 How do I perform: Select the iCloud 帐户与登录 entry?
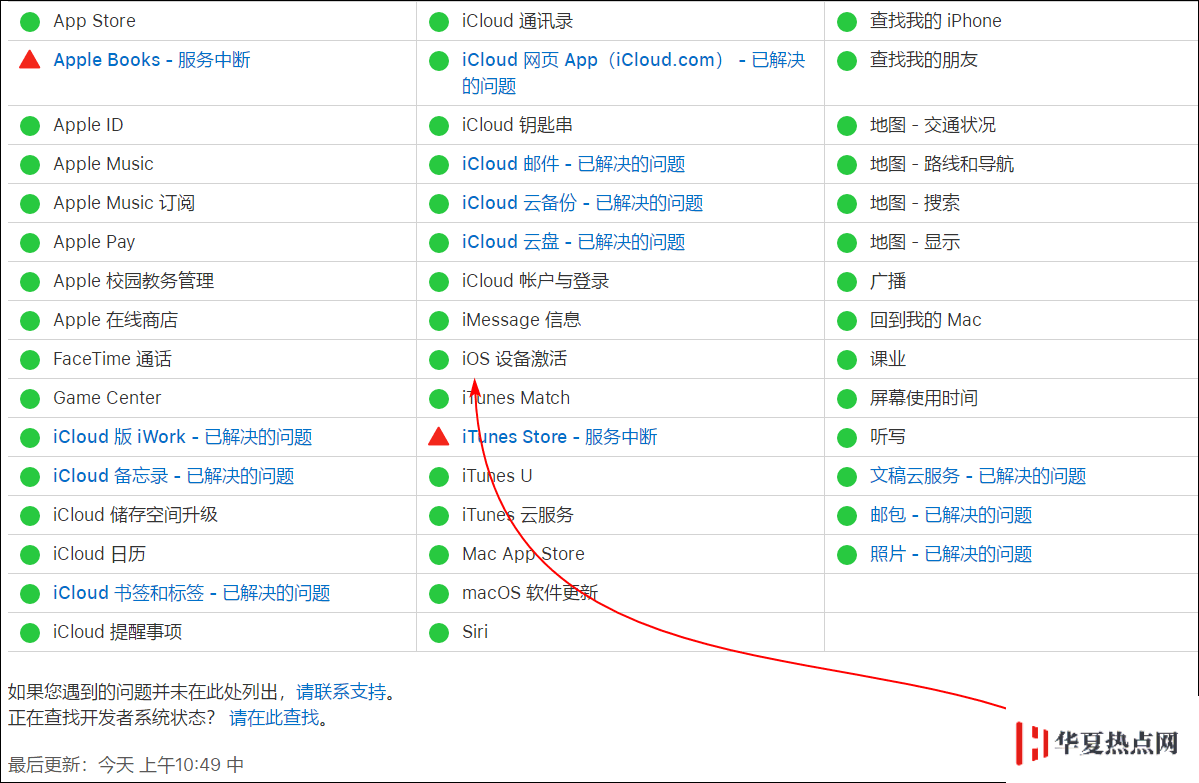click(535, 281)
